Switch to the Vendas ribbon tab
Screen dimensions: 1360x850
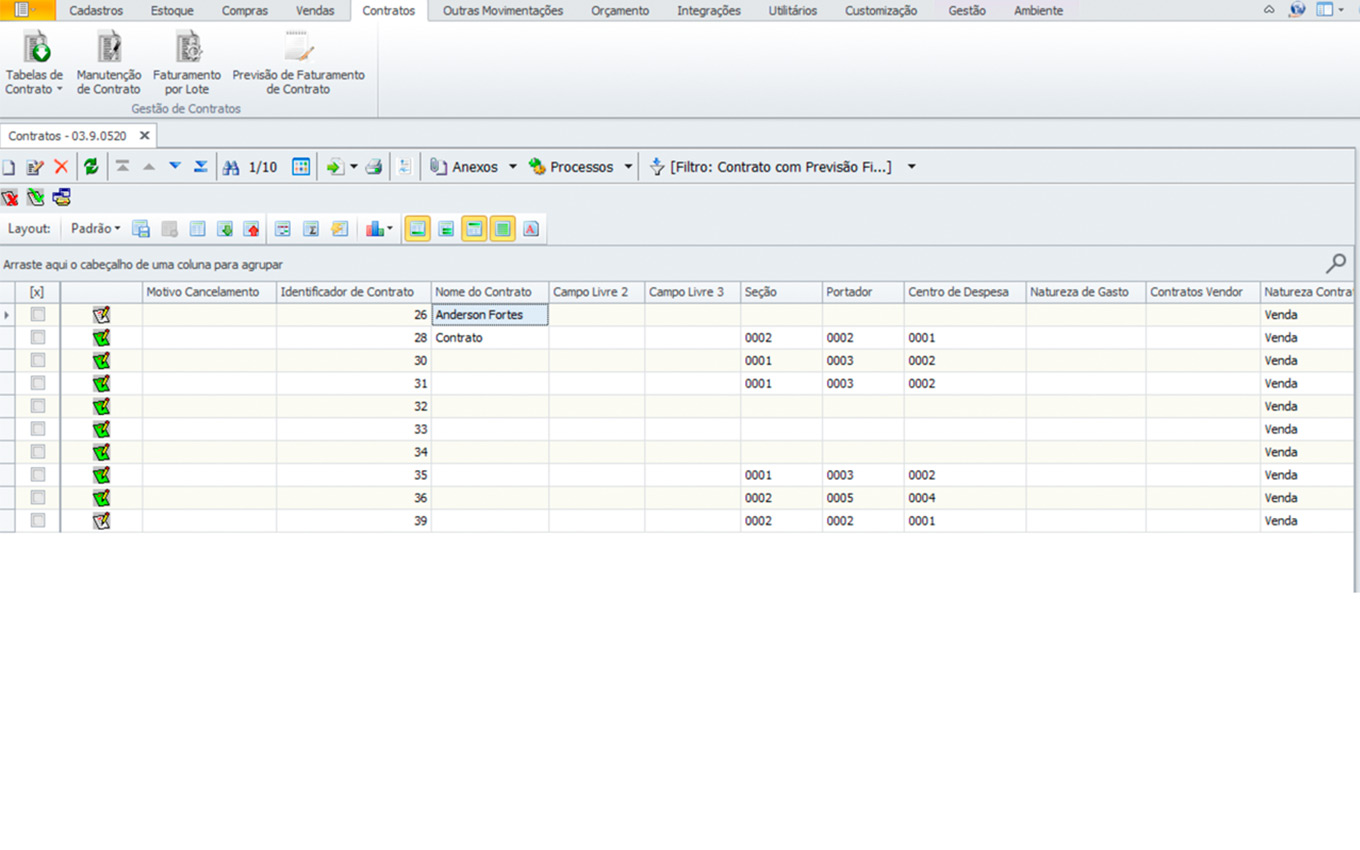point(315,11)
